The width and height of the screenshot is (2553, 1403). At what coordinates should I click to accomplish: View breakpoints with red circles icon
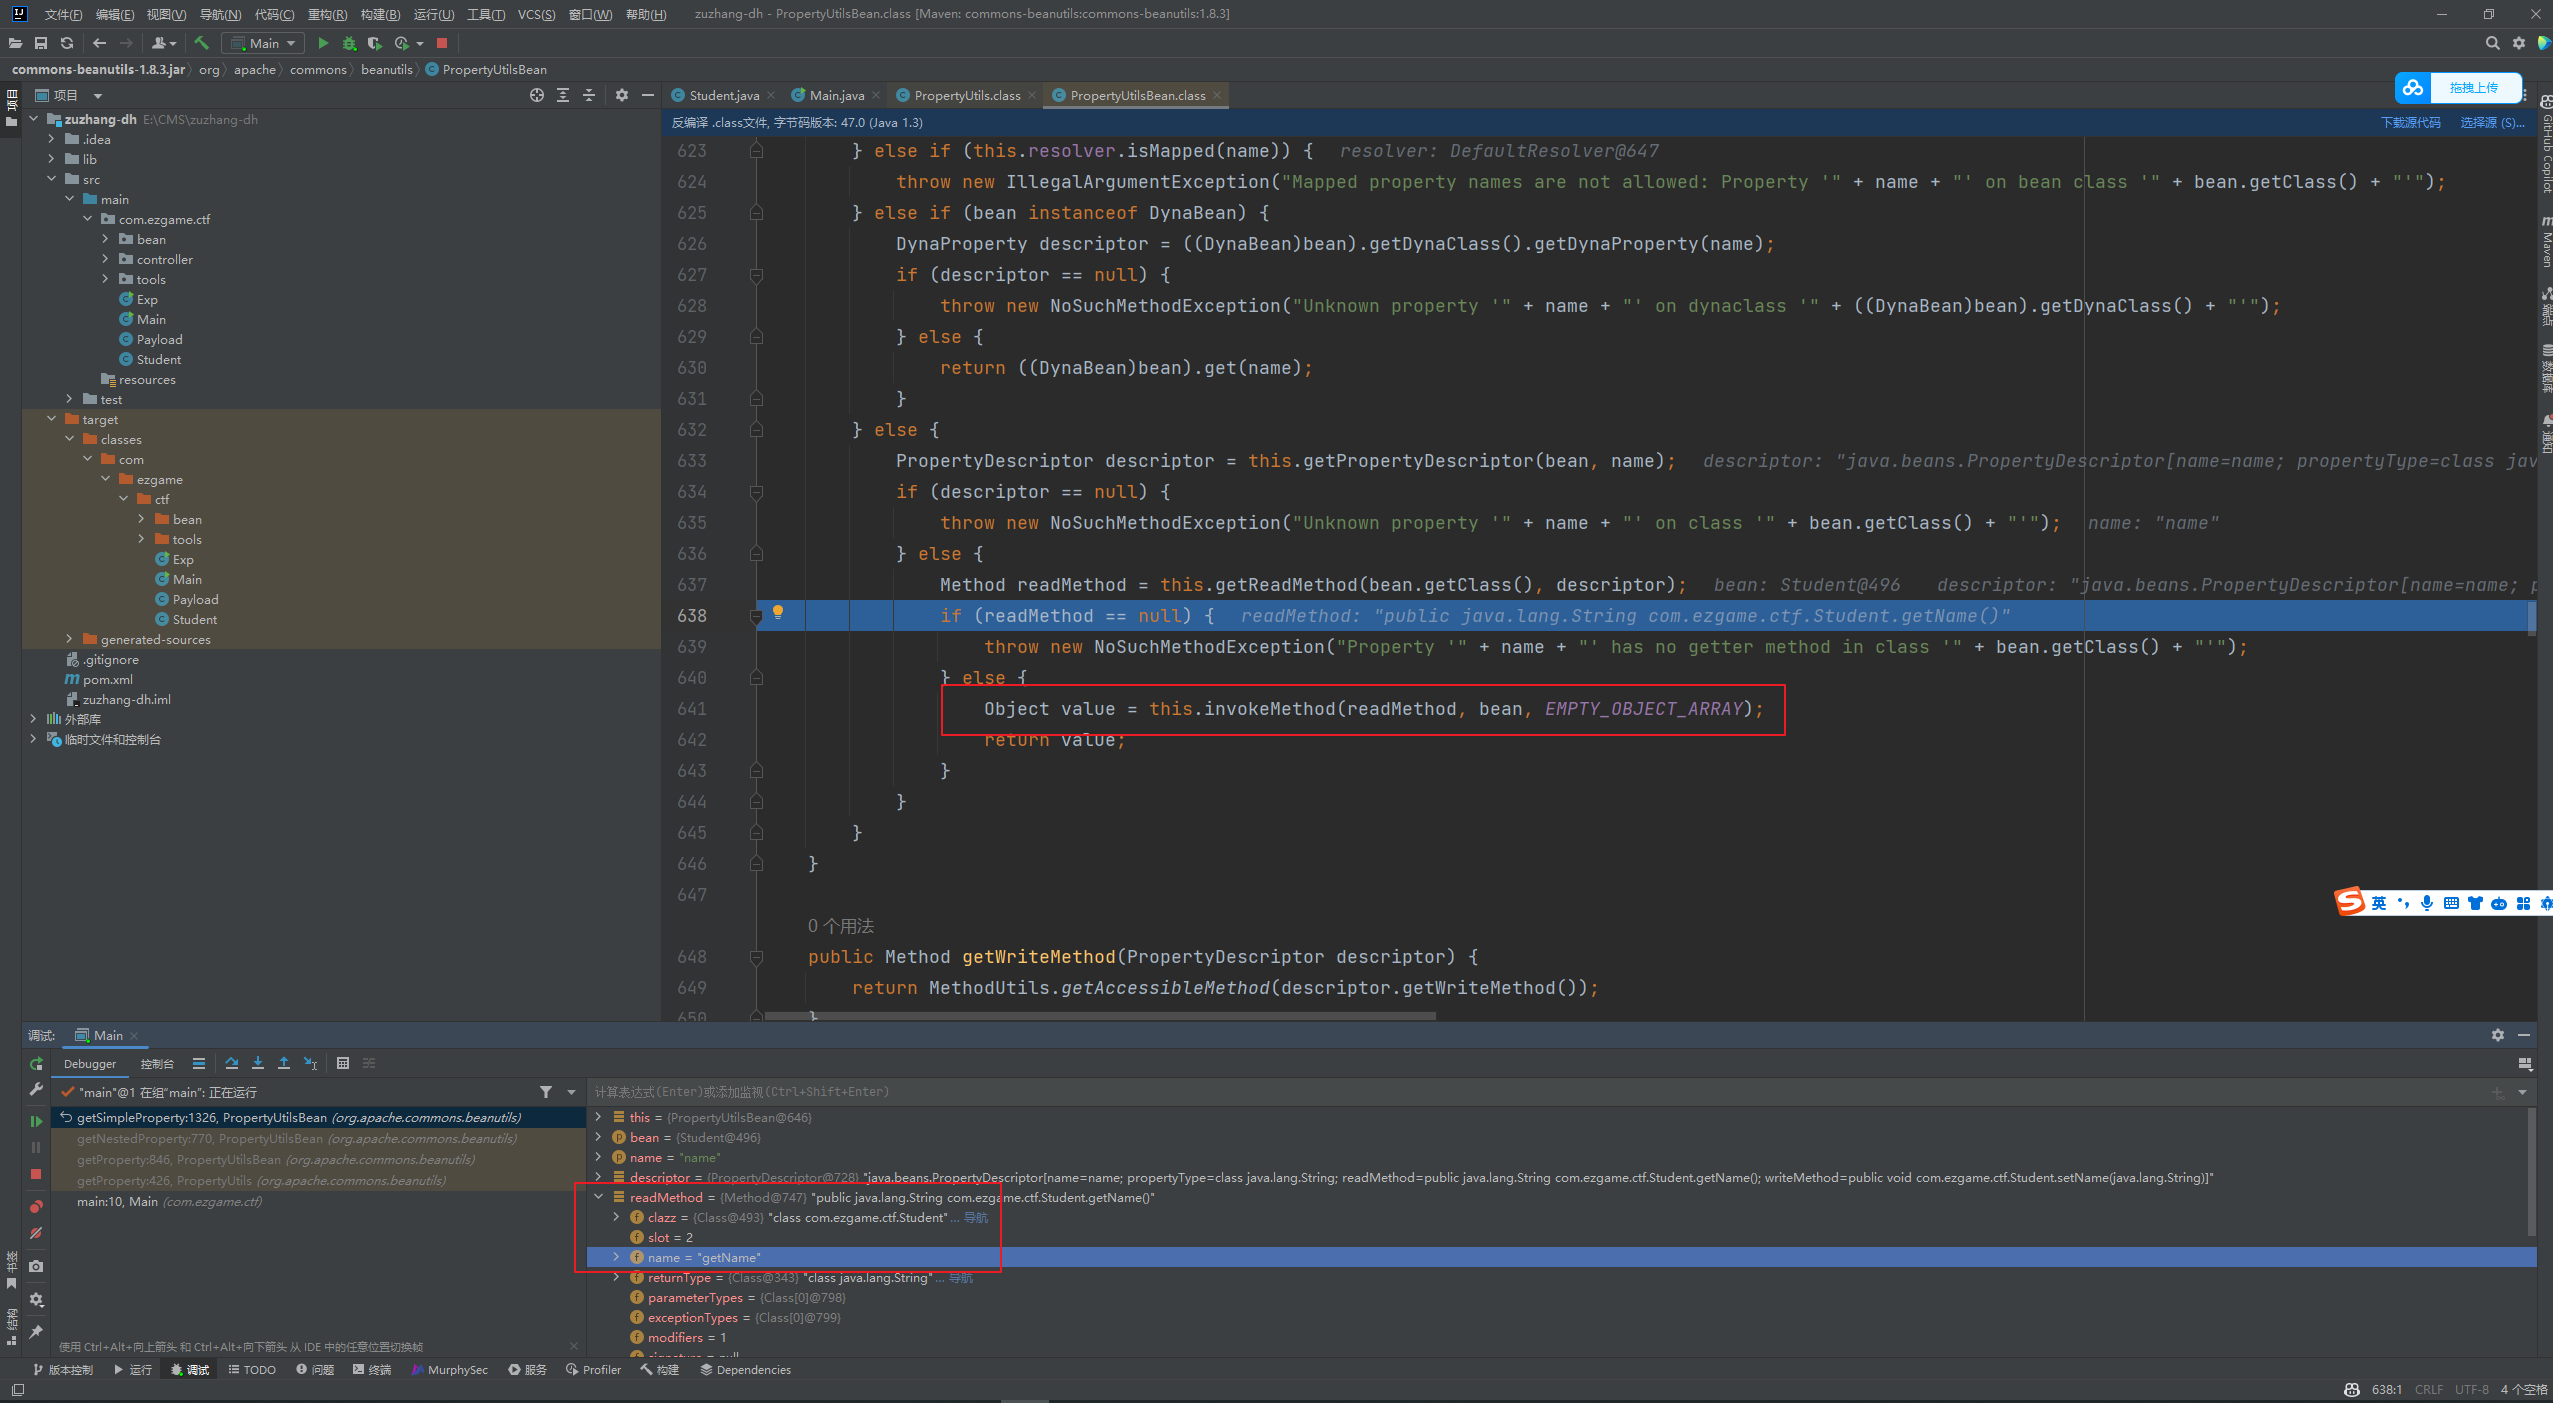click(36, 1206)
